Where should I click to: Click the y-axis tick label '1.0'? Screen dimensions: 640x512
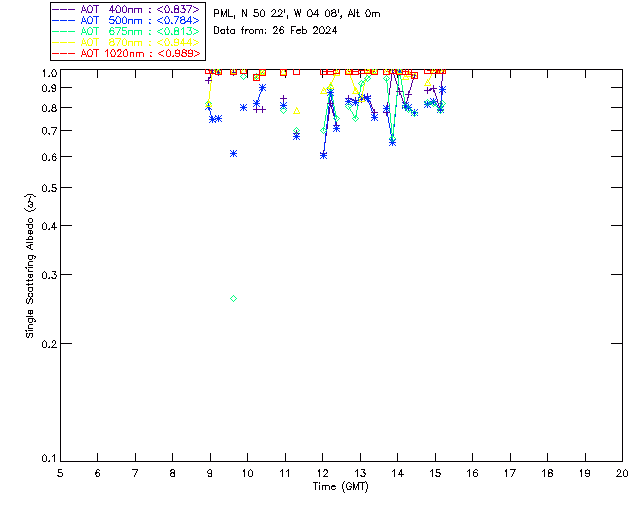49,73
